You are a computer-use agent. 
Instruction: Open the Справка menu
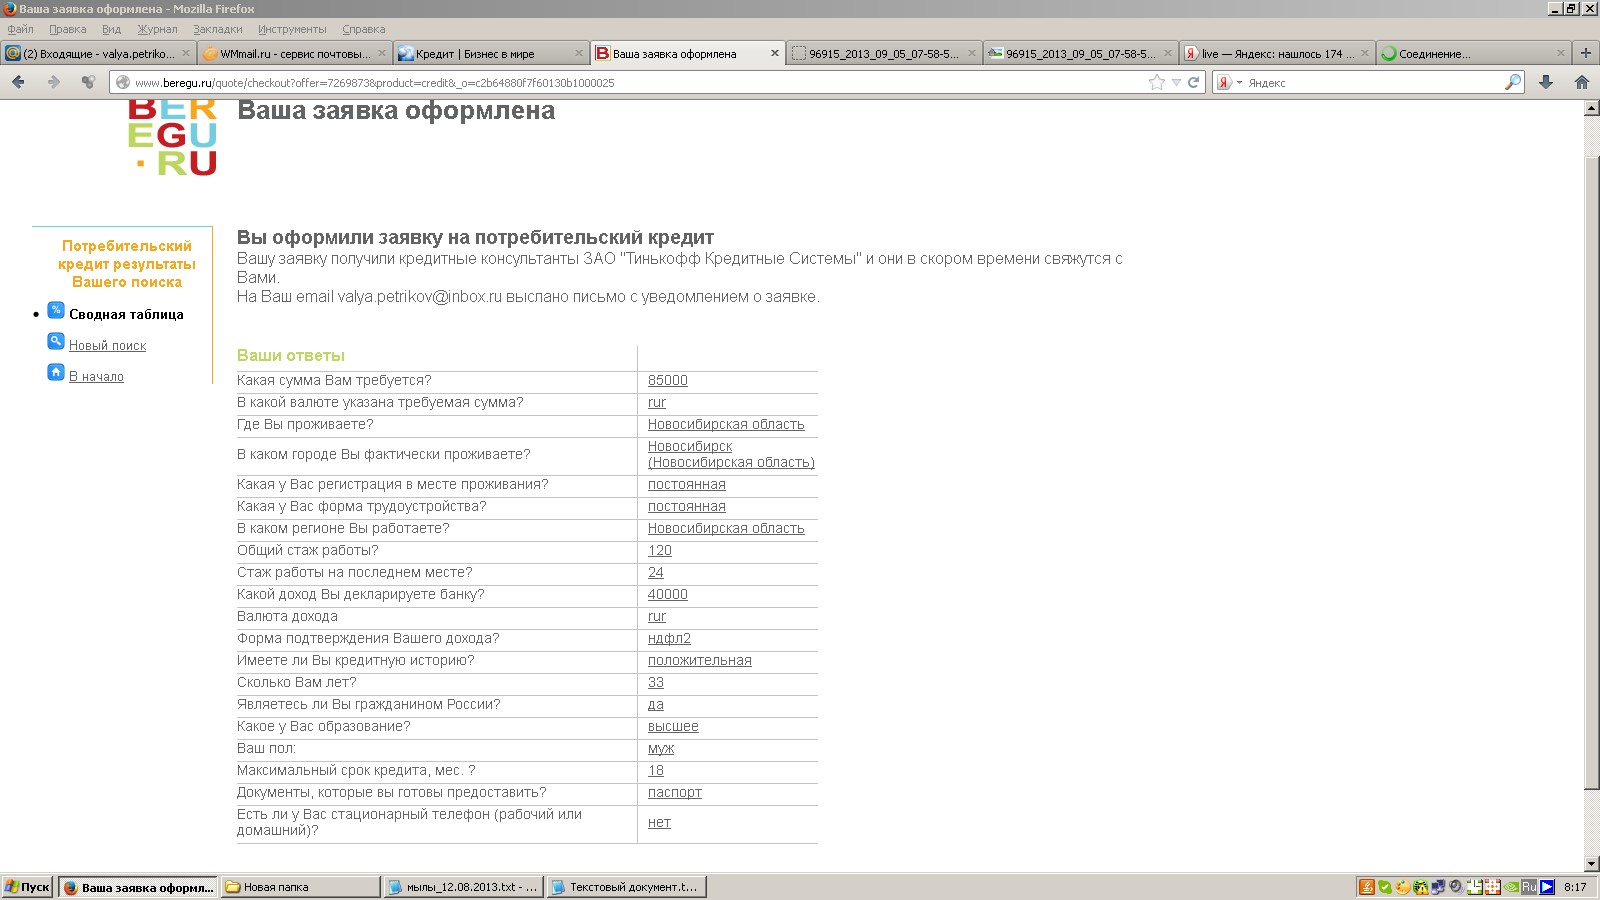363,29
